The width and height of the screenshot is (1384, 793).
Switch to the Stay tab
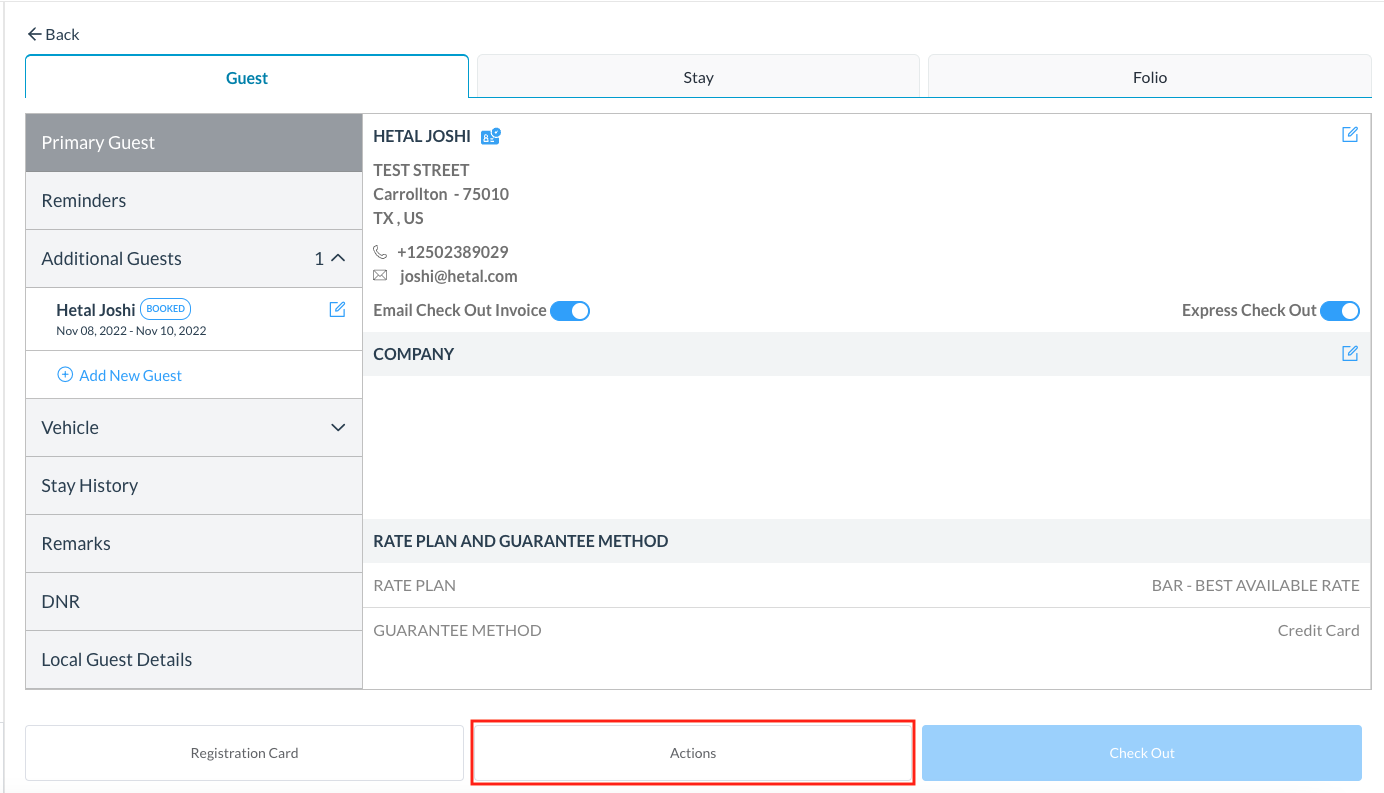pos(698,77)
